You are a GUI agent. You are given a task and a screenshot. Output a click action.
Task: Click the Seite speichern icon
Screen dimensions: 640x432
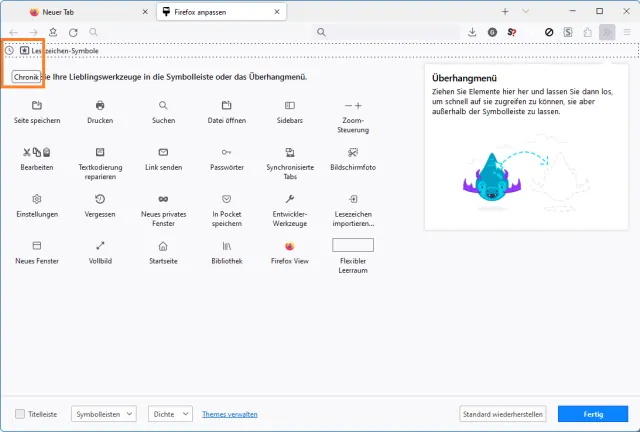click(37, 105)
